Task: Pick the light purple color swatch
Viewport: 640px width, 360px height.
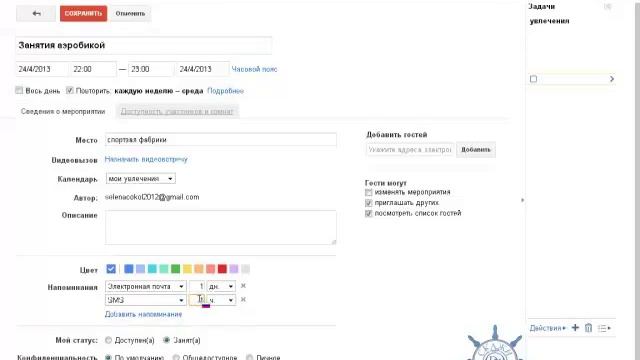Action: [233, 269]
